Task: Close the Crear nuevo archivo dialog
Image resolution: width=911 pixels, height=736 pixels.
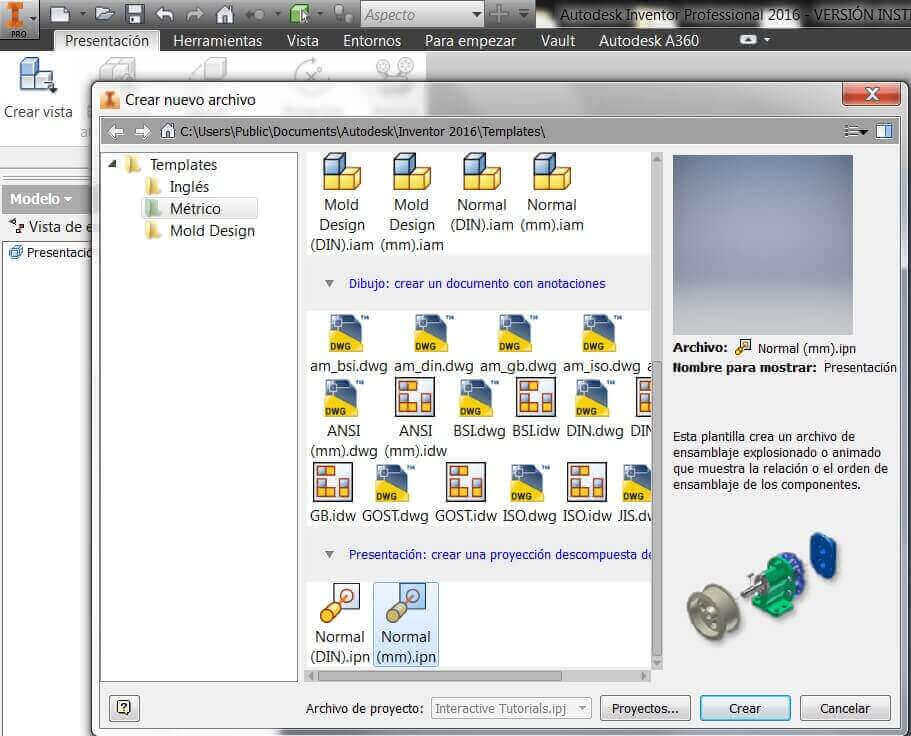Action: [x=871, y=94]
